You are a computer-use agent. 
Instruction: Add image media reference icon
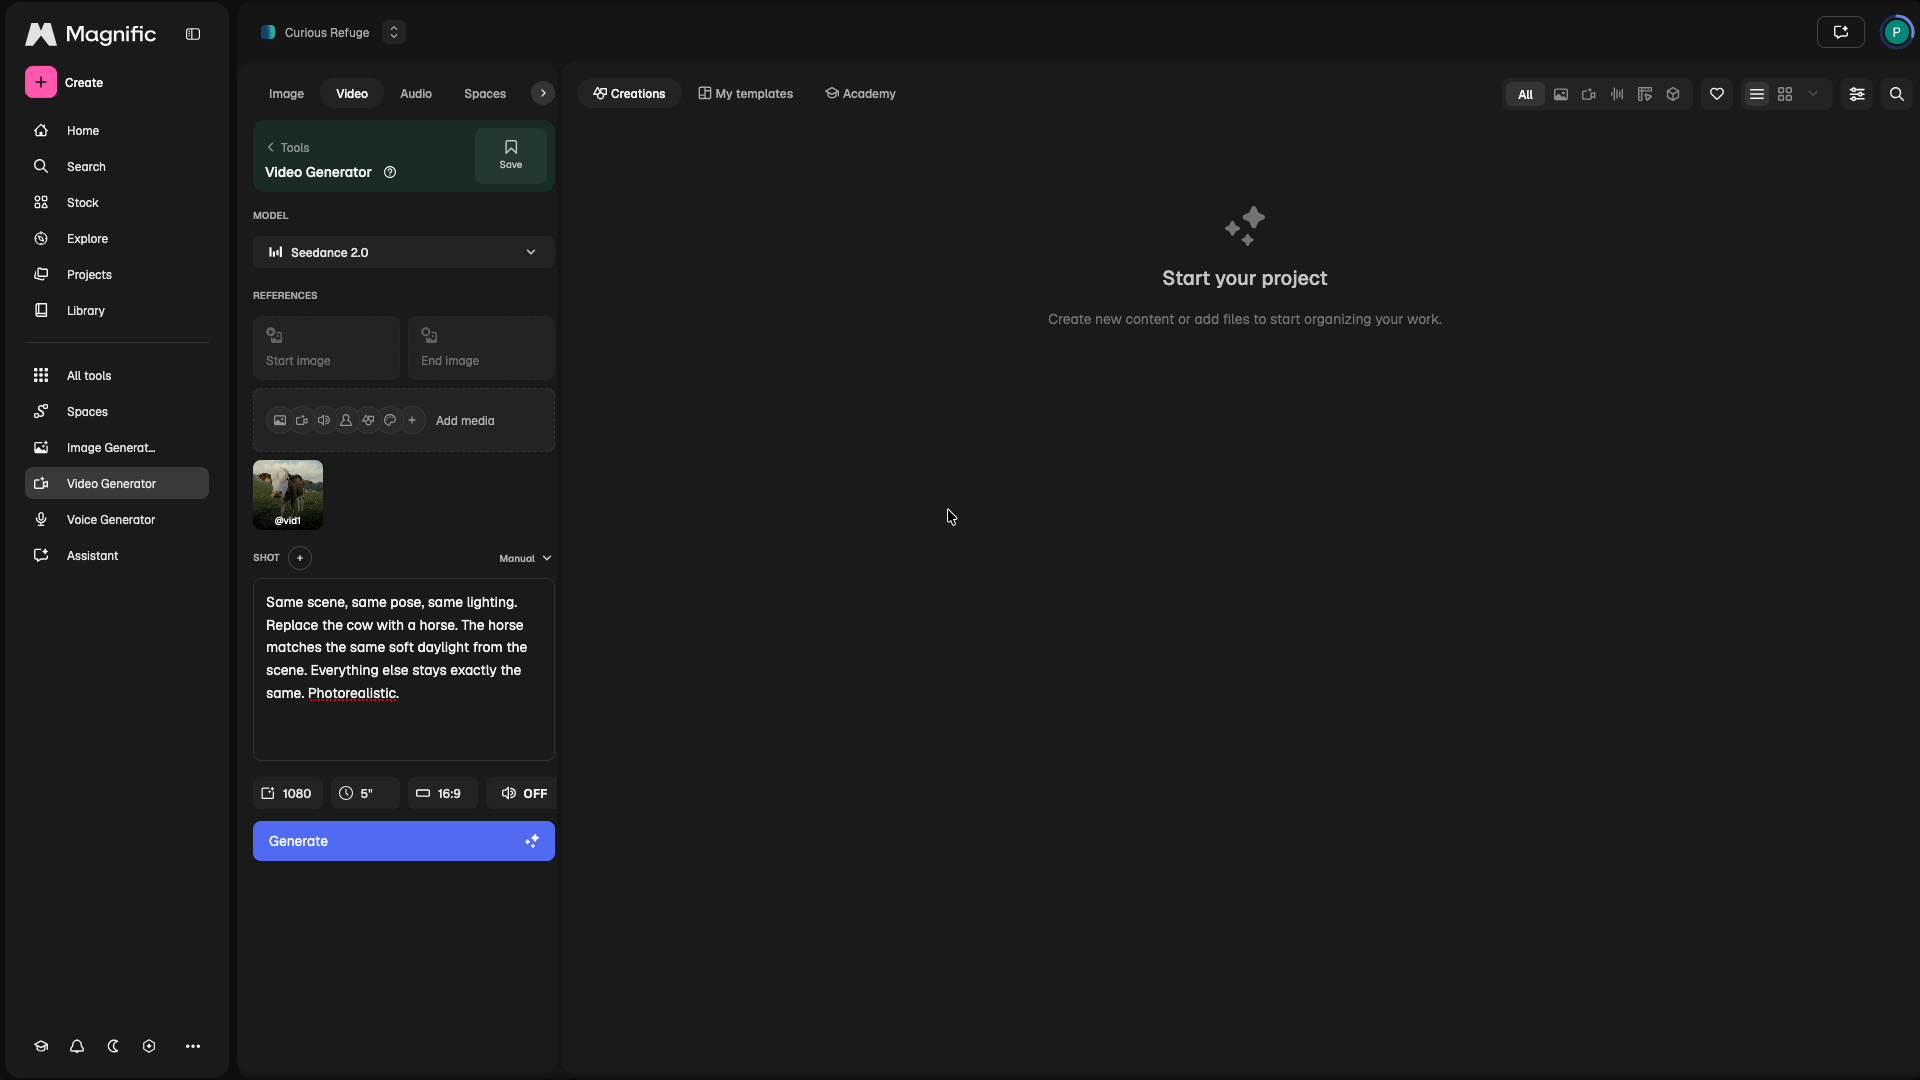click(280, 421)
